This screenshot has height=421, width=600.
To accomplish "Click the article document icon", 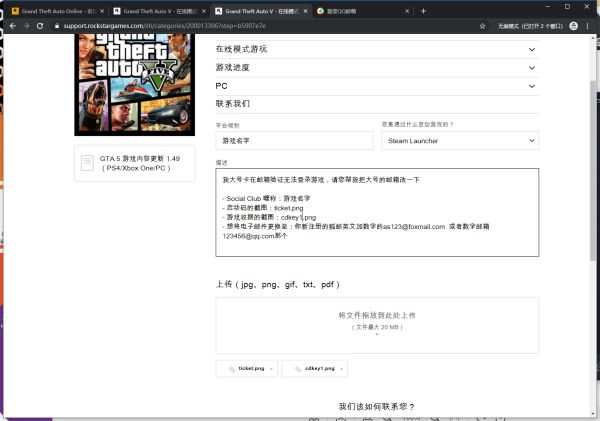I will (x=87, y=163).
